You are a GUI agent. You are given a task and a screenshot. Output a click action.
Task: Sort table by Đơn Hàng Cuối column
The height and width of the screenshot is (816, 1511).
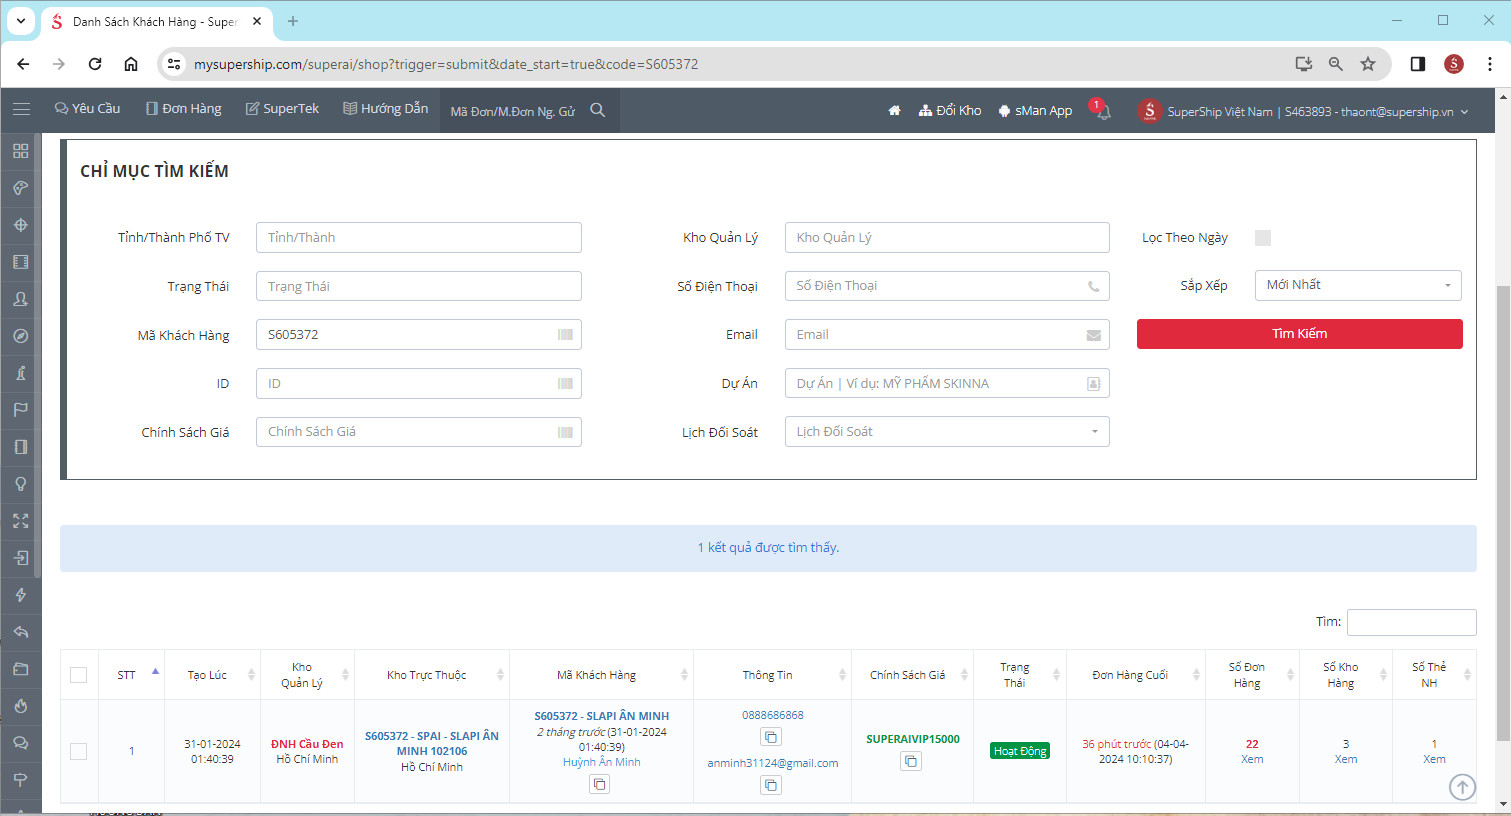(x=1136, y=675)
